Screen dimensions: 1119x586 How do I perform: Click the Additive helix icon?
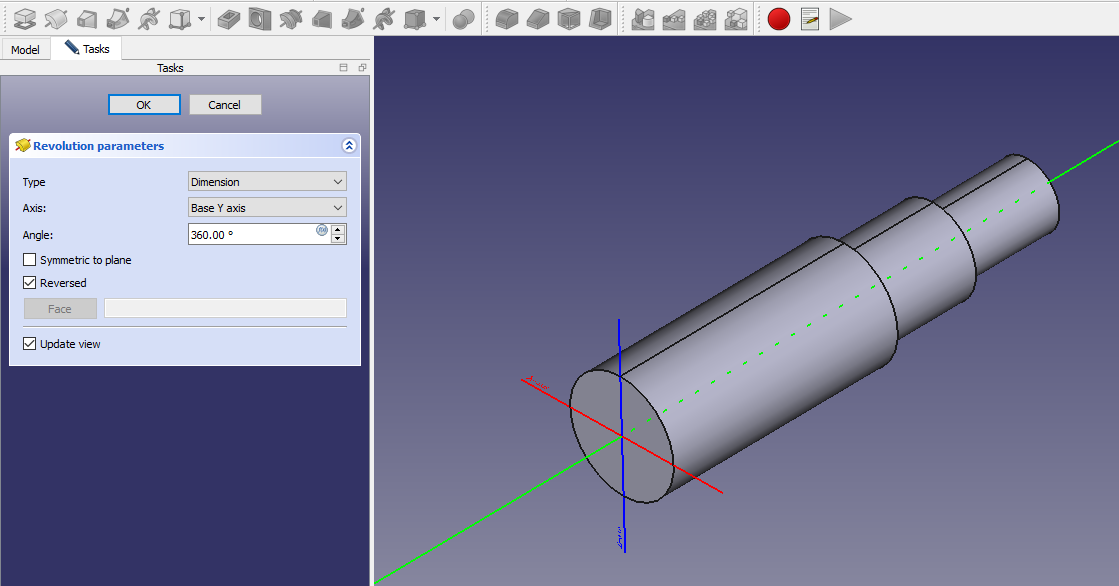tap(149, 18)
